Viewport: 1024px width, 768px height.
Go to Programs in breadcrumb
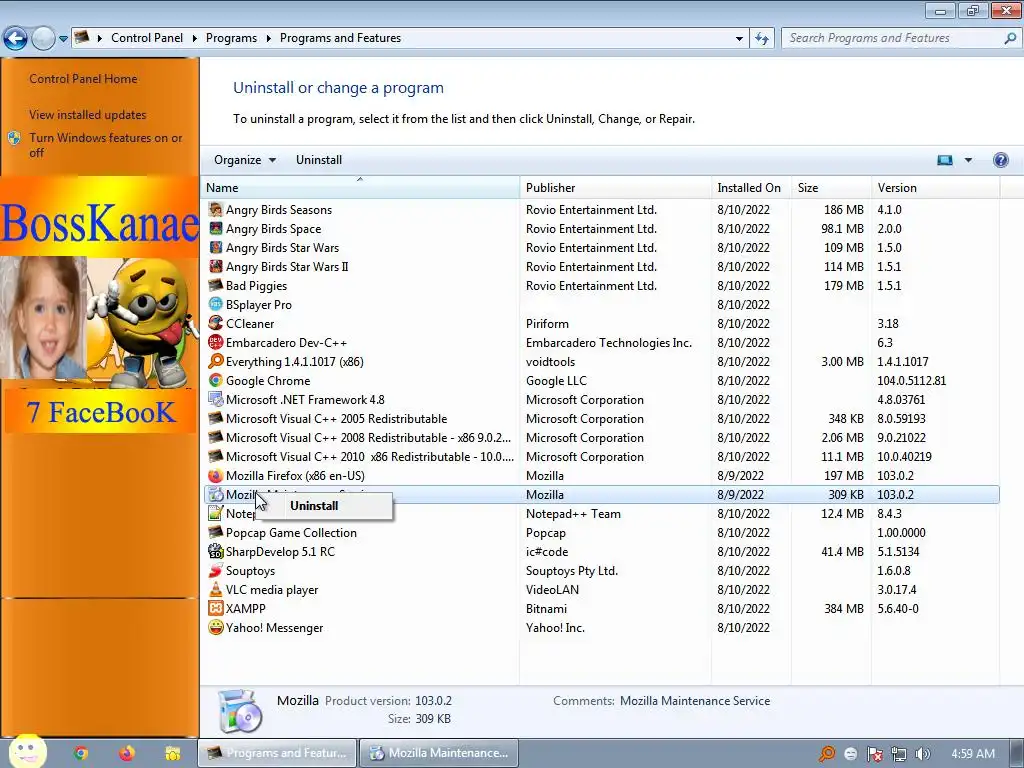click(x=231, y=38)
